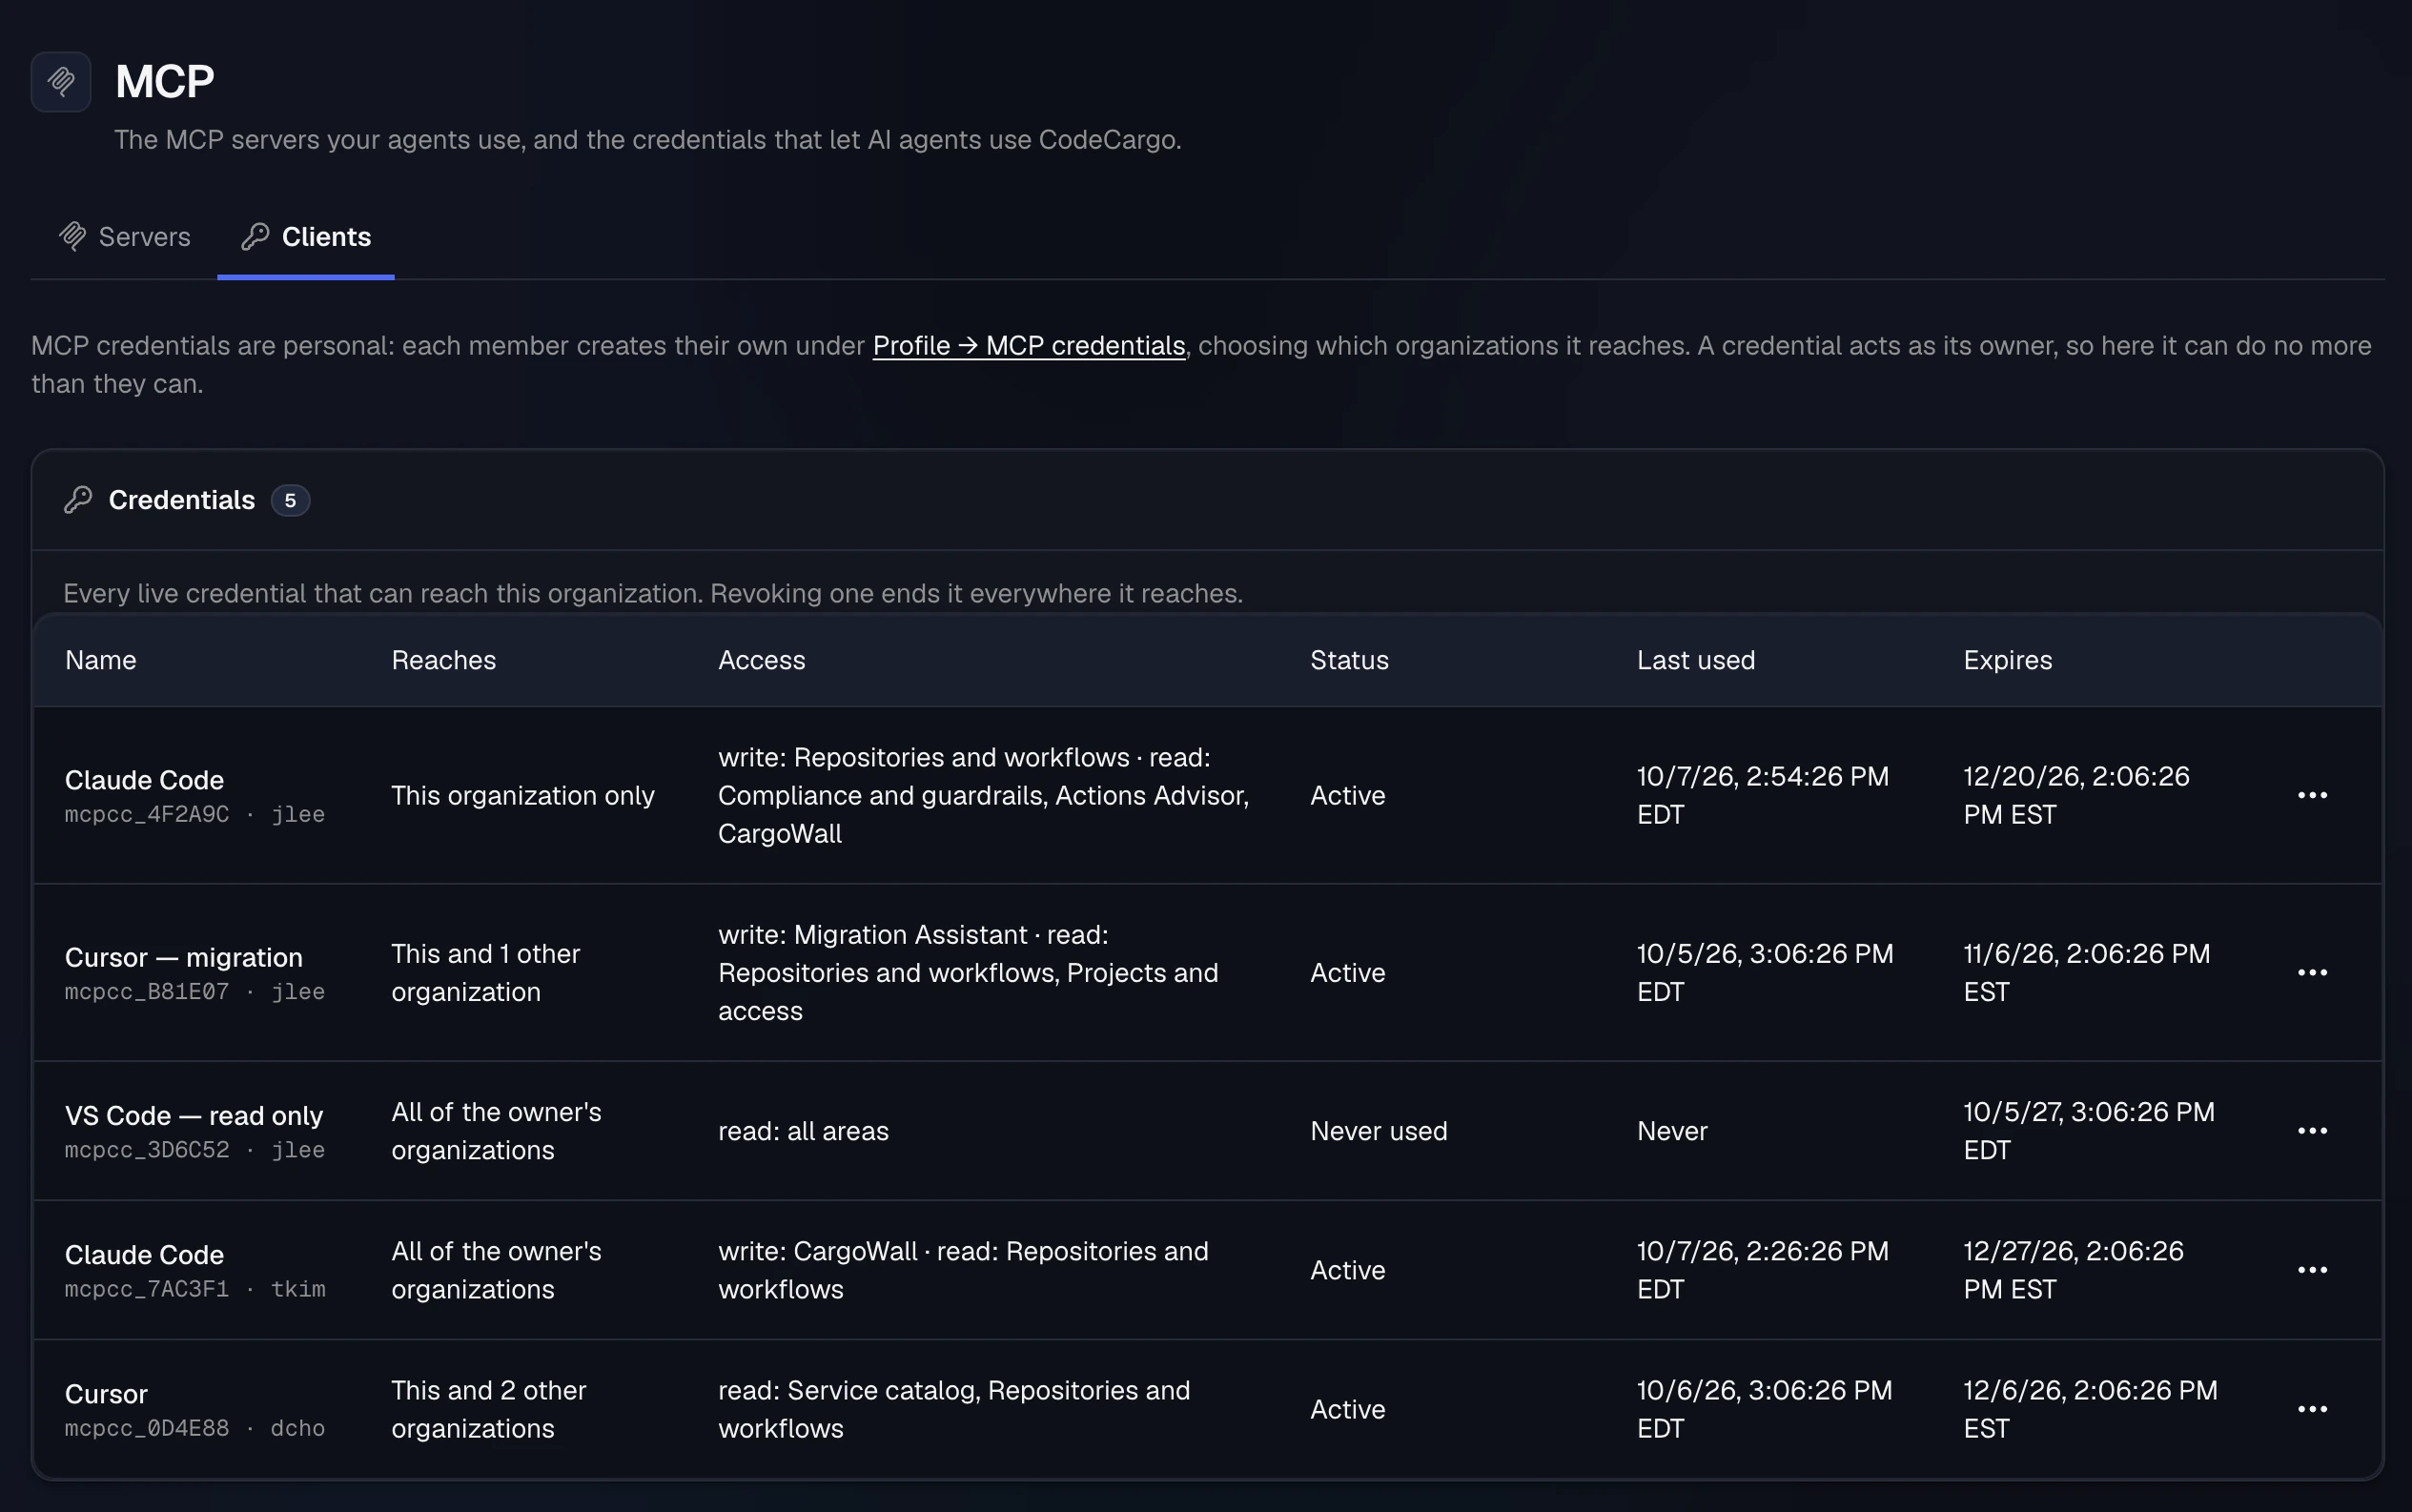Click the 10/5/27 expiry date cell
Image resolution: width=2412 pixels, height=1512 pixels.
(x=2088, y=1131)
